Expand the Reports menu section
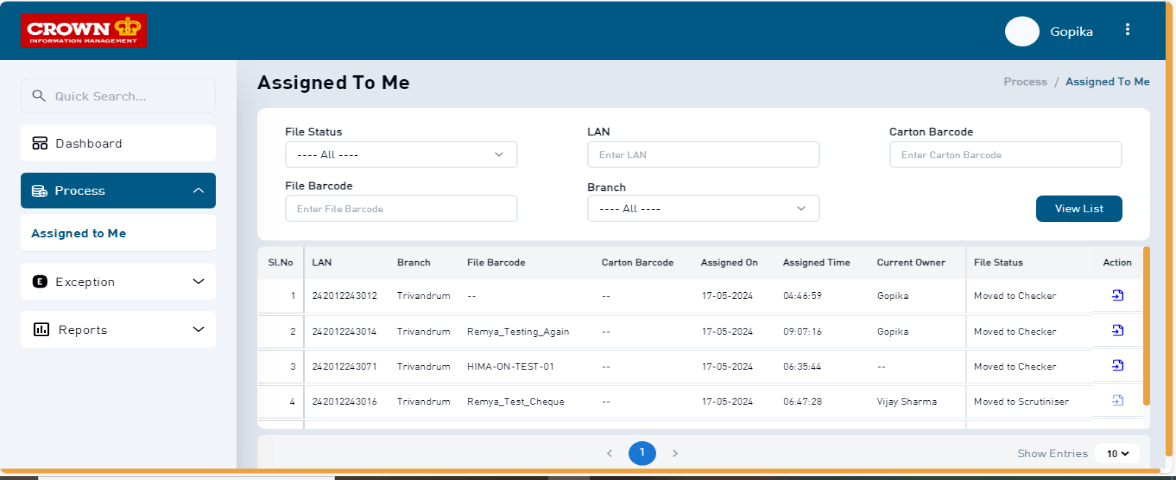The height and width of the screenshot is (480, 1176). point(118,330)
